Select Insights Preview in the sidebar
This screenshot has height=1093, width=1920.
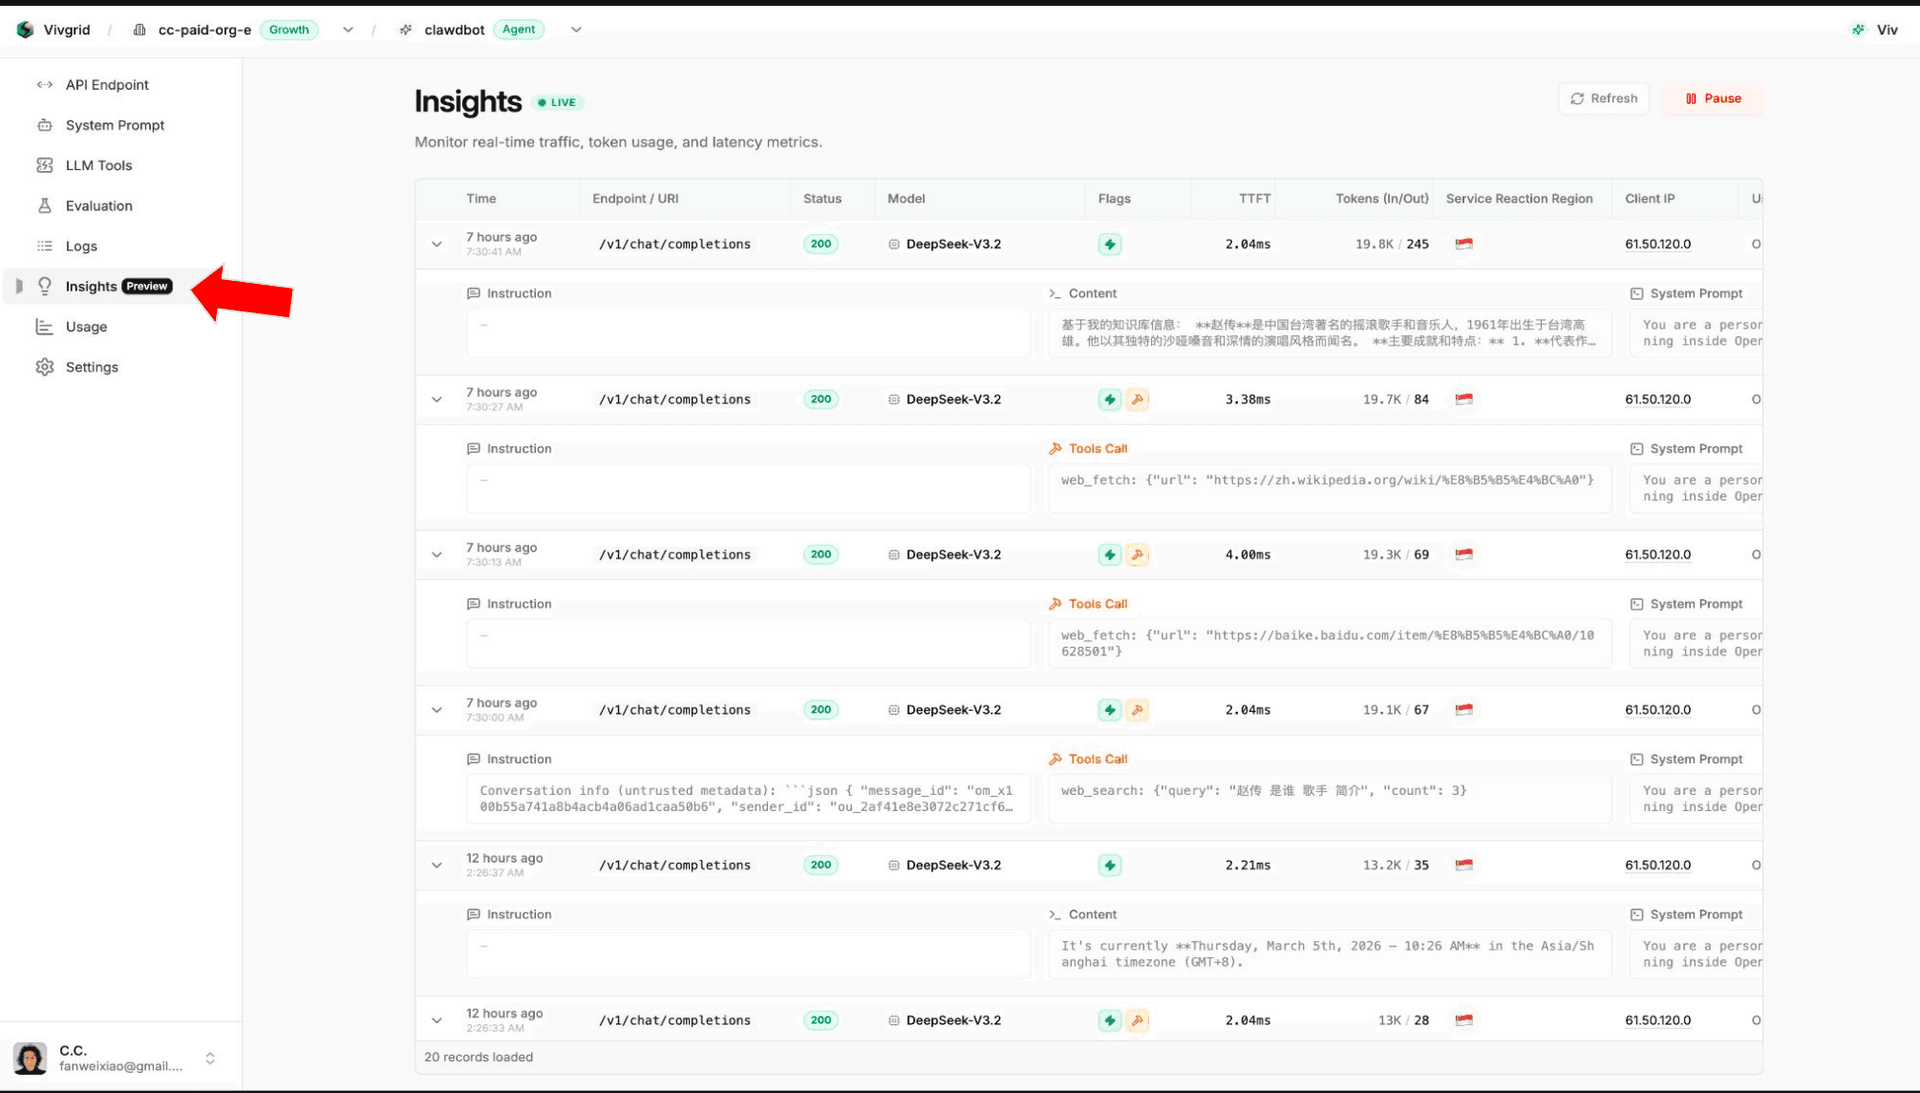[x=92, y=286]
